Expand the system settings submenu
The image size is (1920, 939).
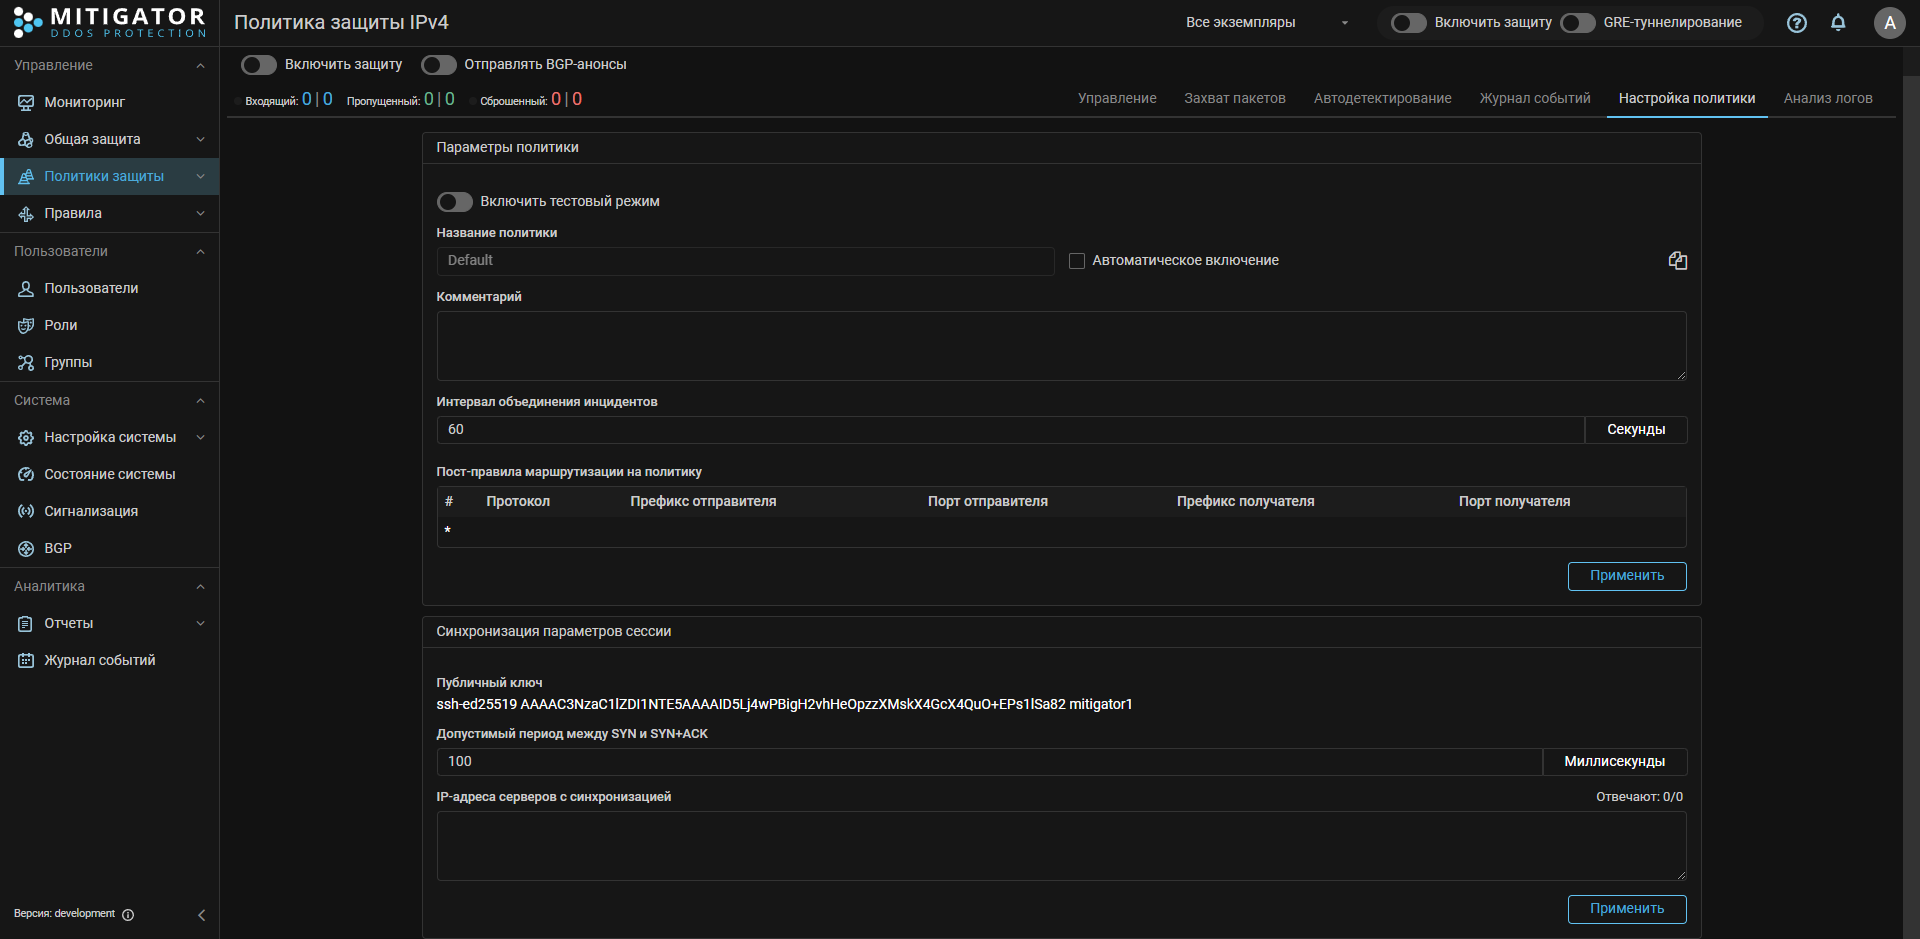pos(200,437)
